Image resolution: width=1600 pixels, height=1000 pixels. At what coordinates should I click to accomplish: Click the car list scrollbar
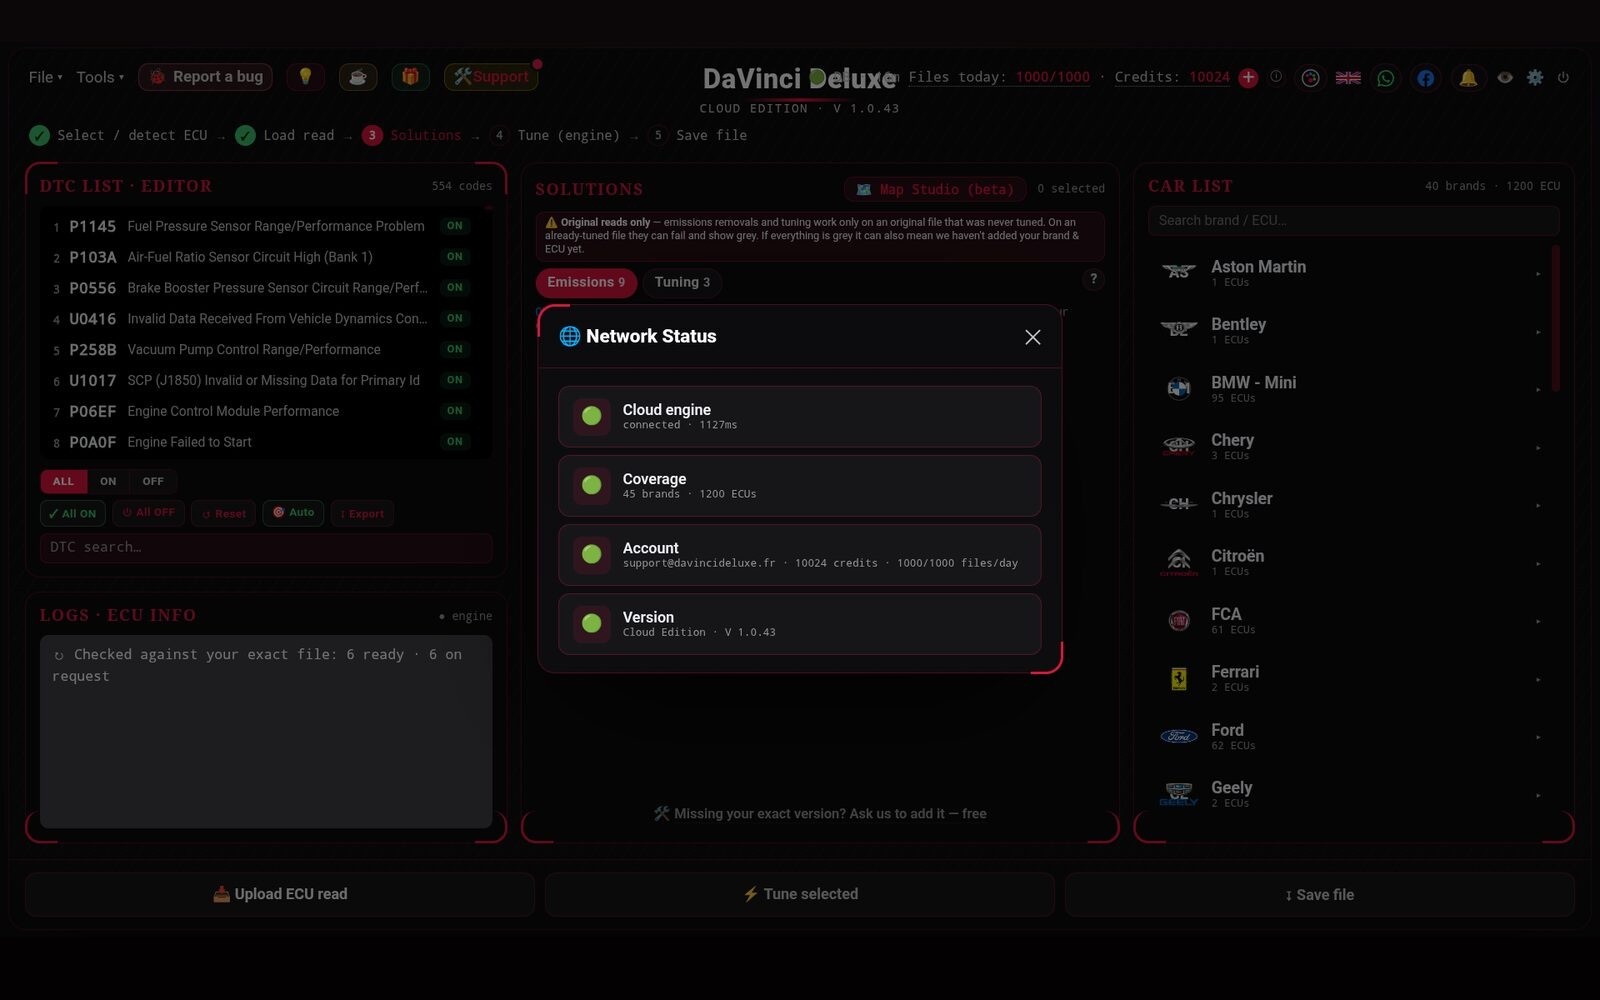(x=1555, y=318)
